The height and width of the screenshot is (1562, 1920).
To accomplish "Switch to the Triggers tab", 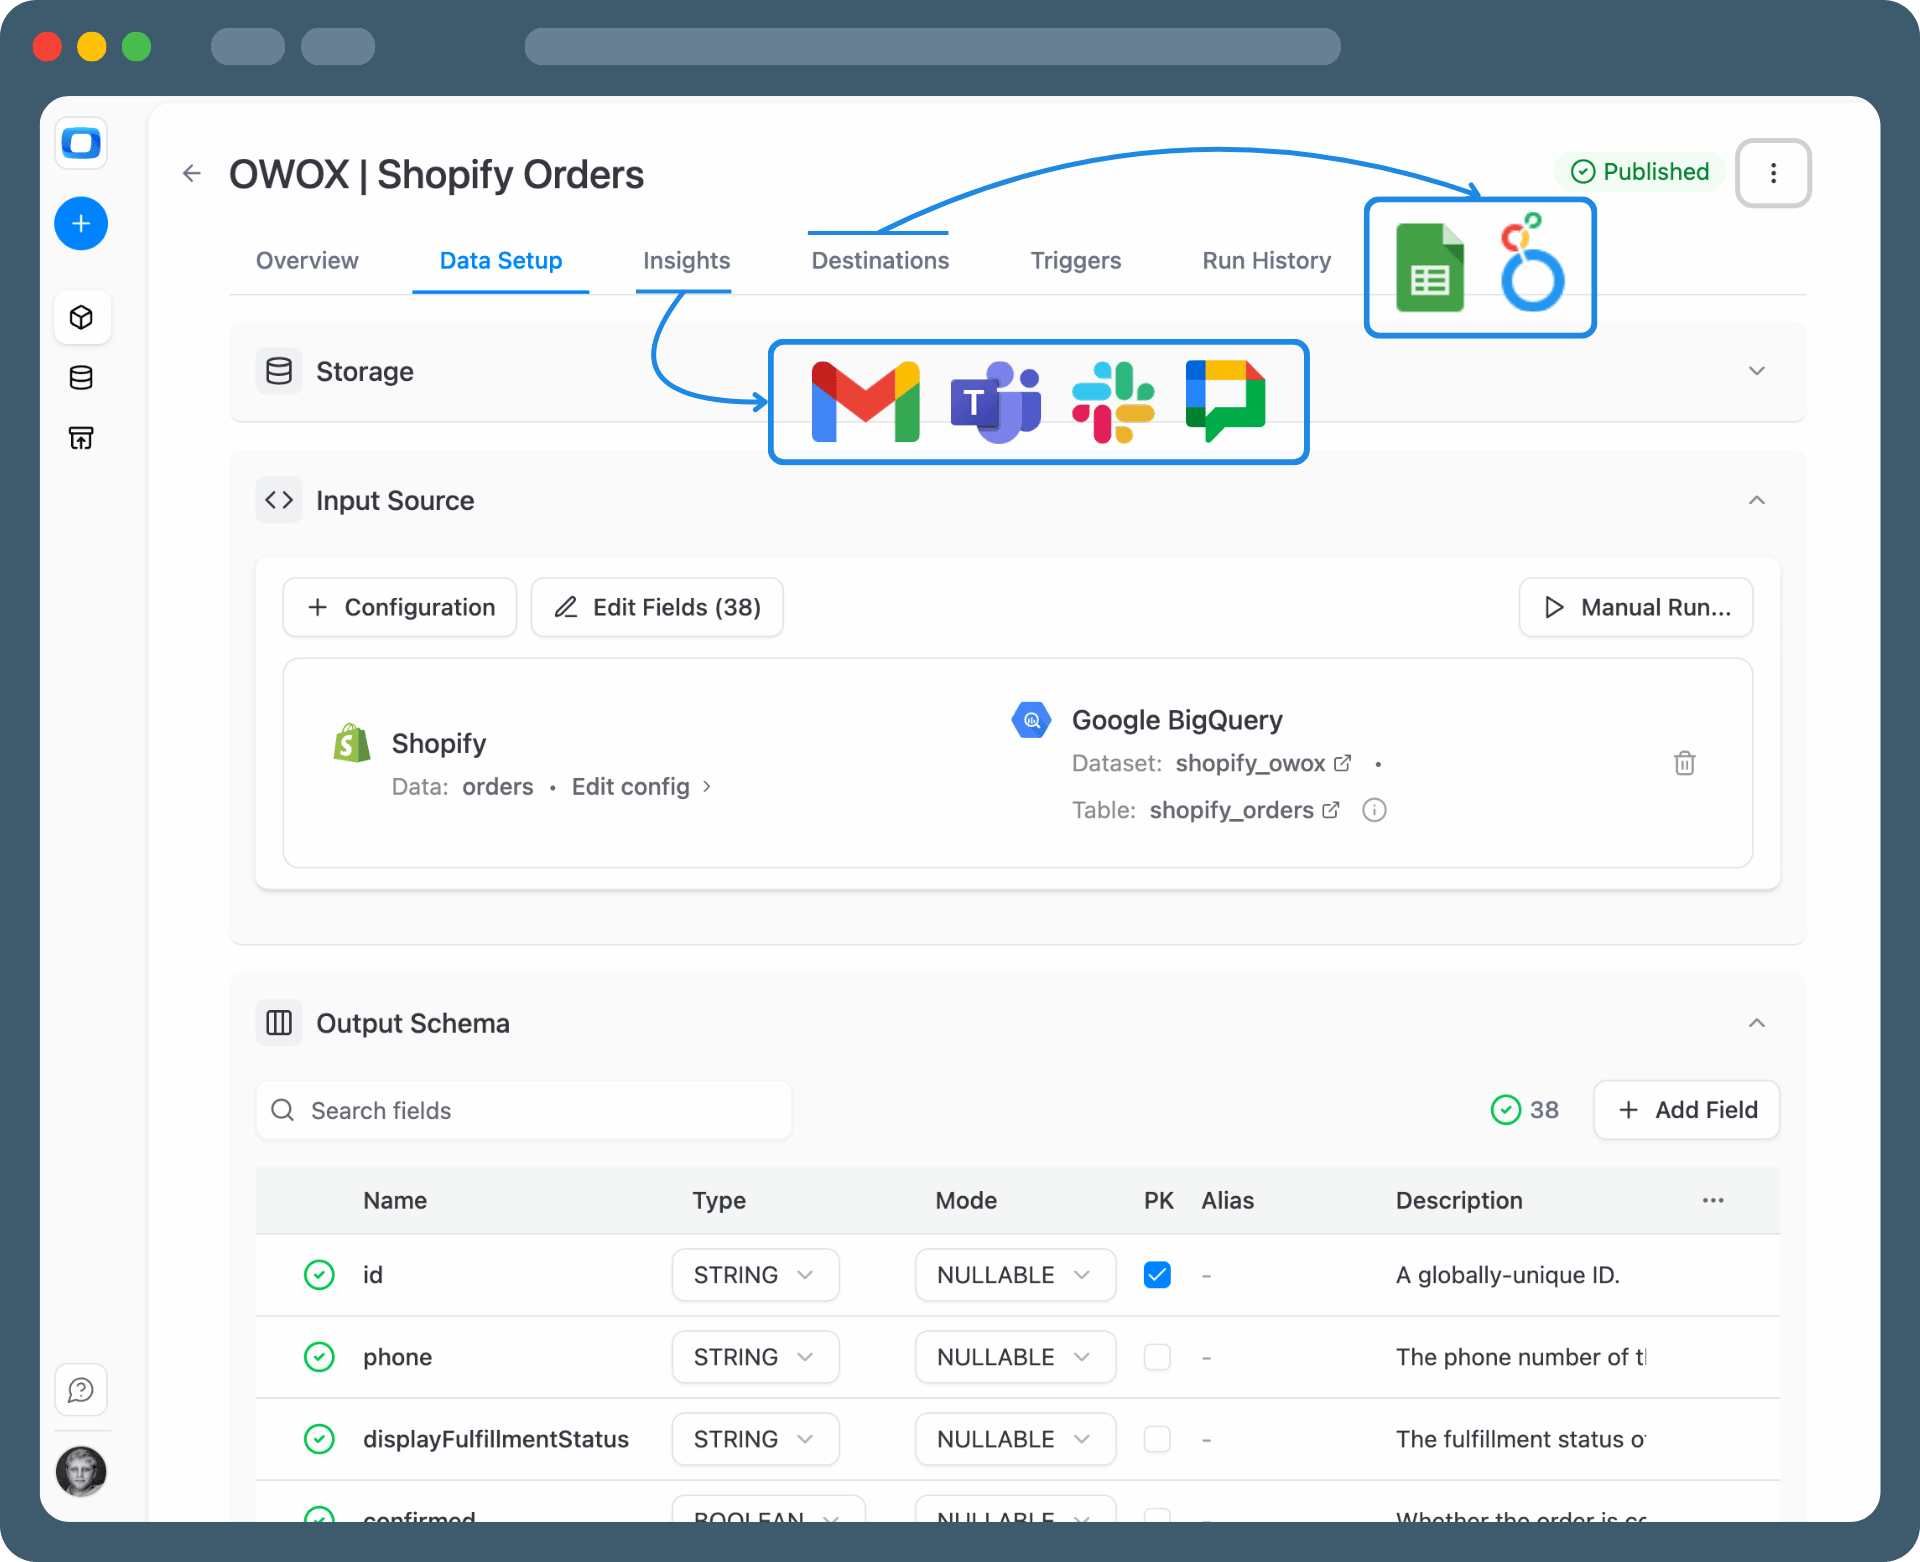I will (1075, 261).
